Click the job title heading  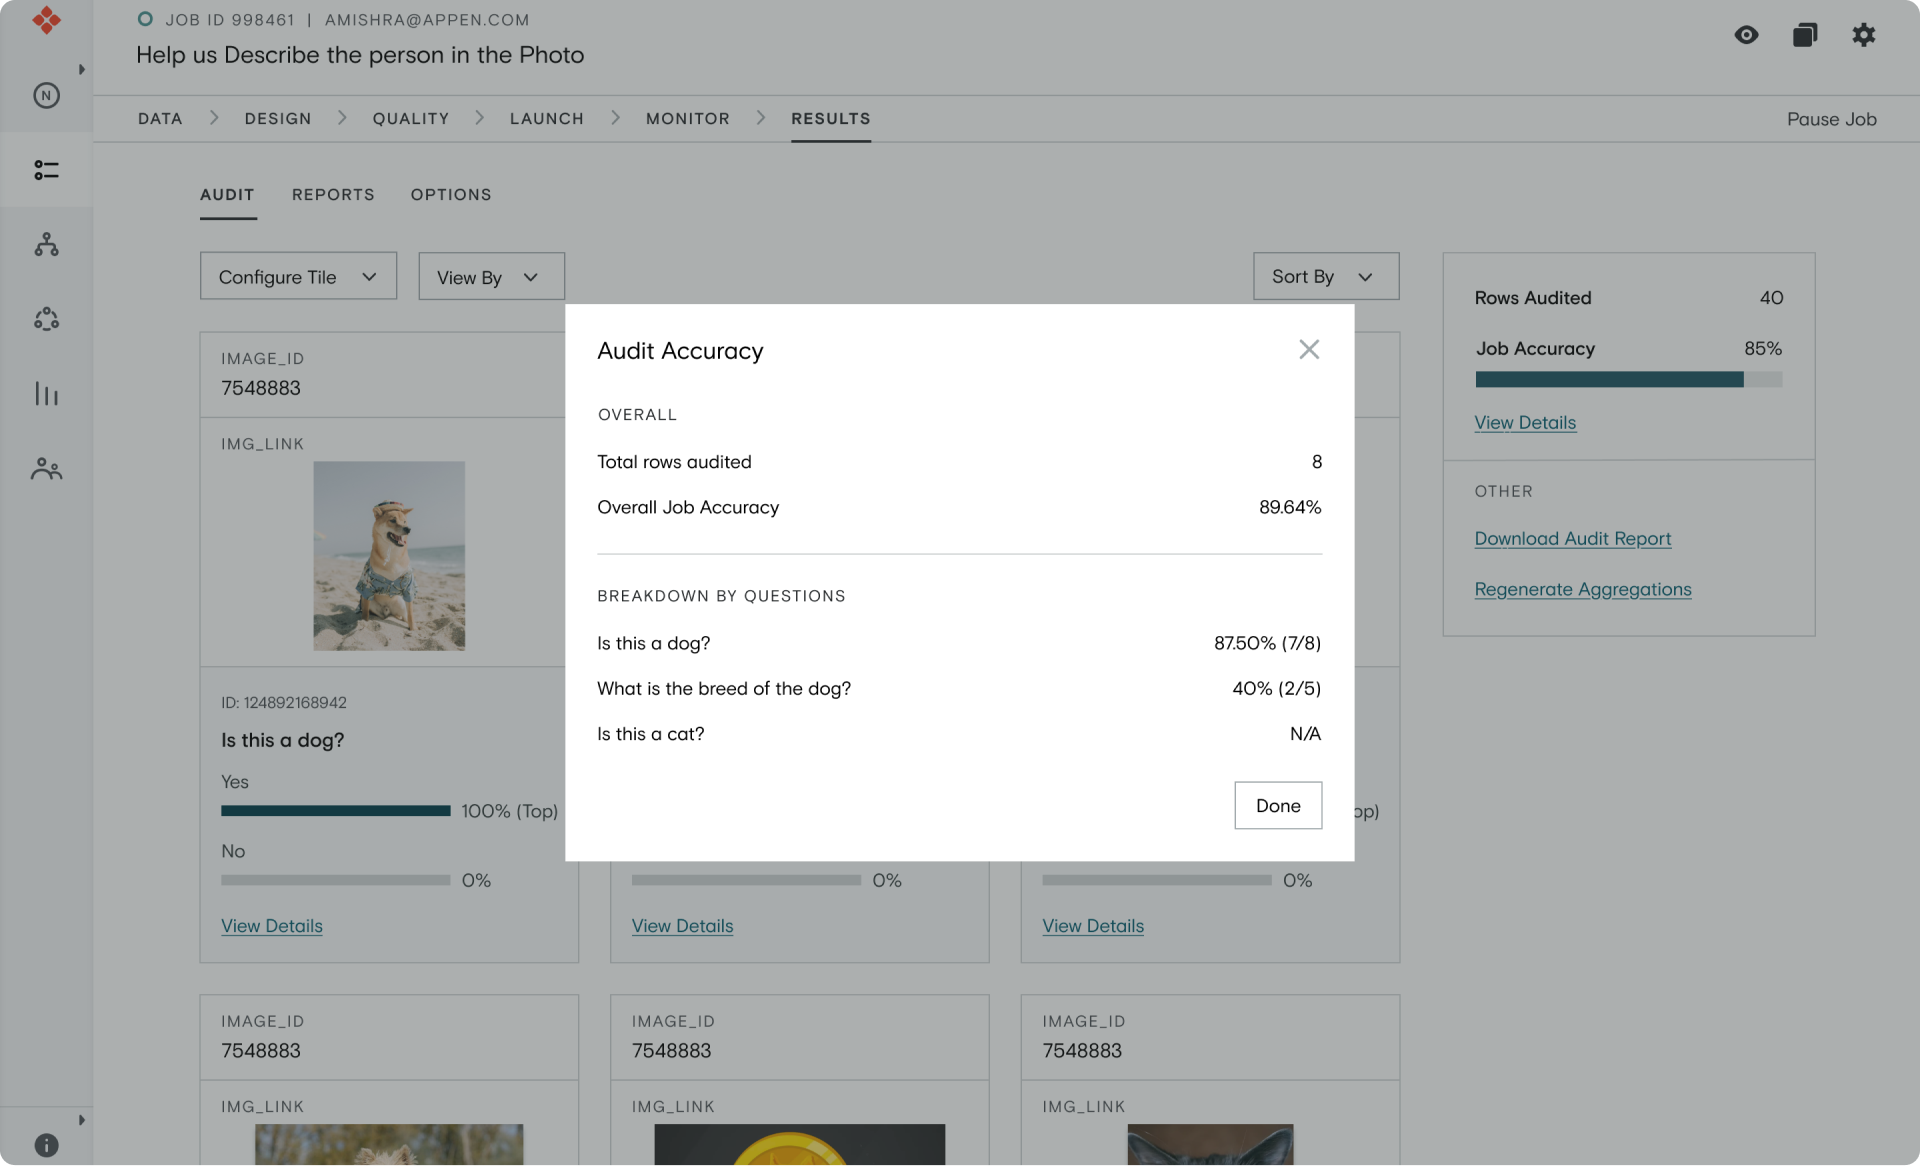(x=360, y=55)
